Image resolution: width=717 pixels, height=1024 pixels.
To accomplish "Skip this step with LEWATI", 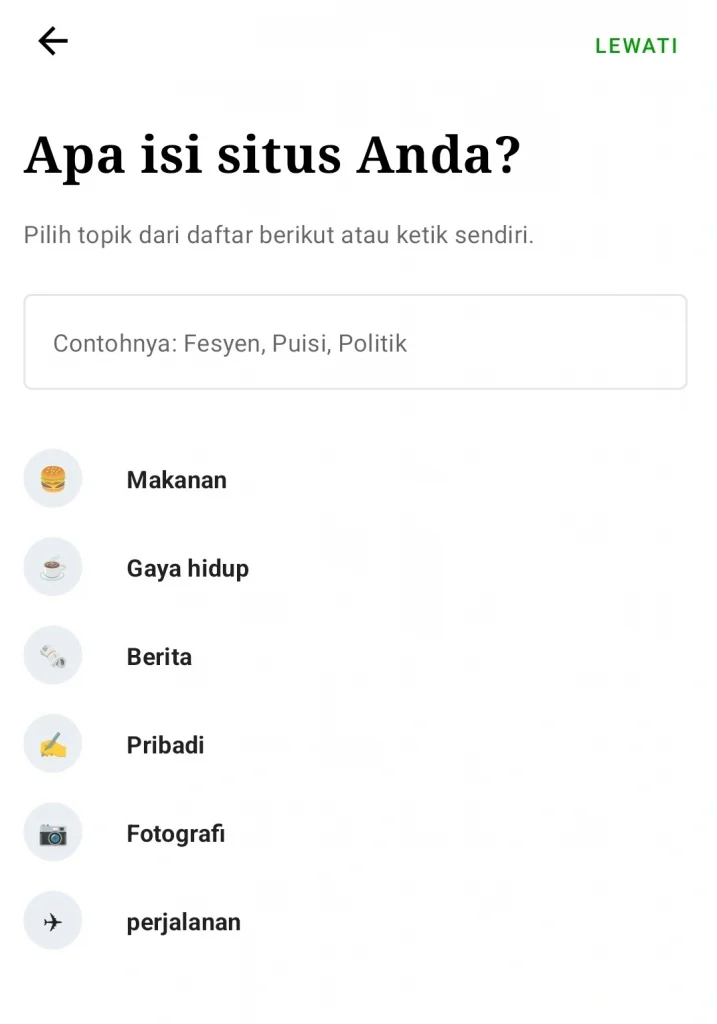I will [636, 46].
